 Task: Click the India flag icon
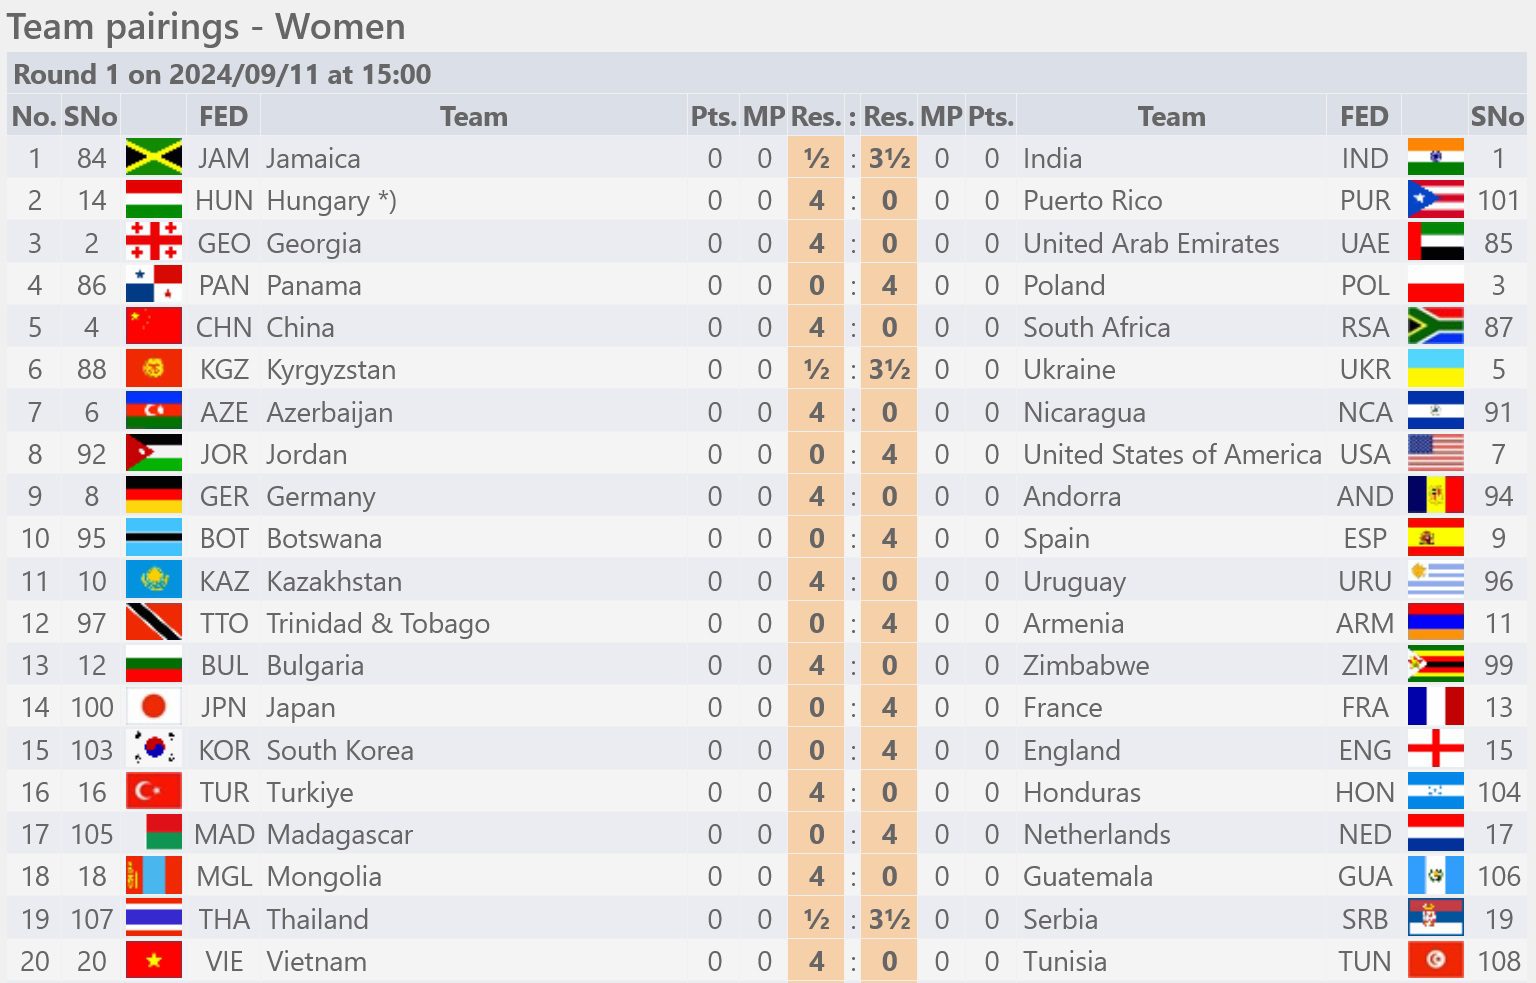coord(1435,158)
